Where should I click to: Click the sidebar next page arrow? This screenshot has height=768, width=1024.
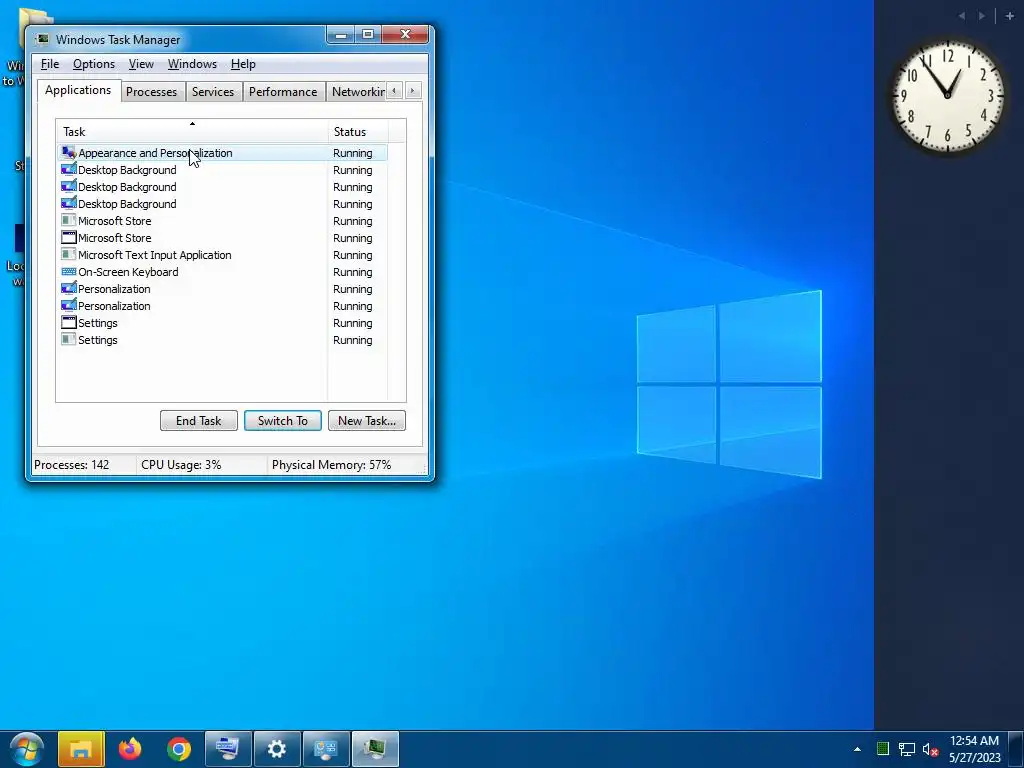pyautogui.click(x=982, y=16)
